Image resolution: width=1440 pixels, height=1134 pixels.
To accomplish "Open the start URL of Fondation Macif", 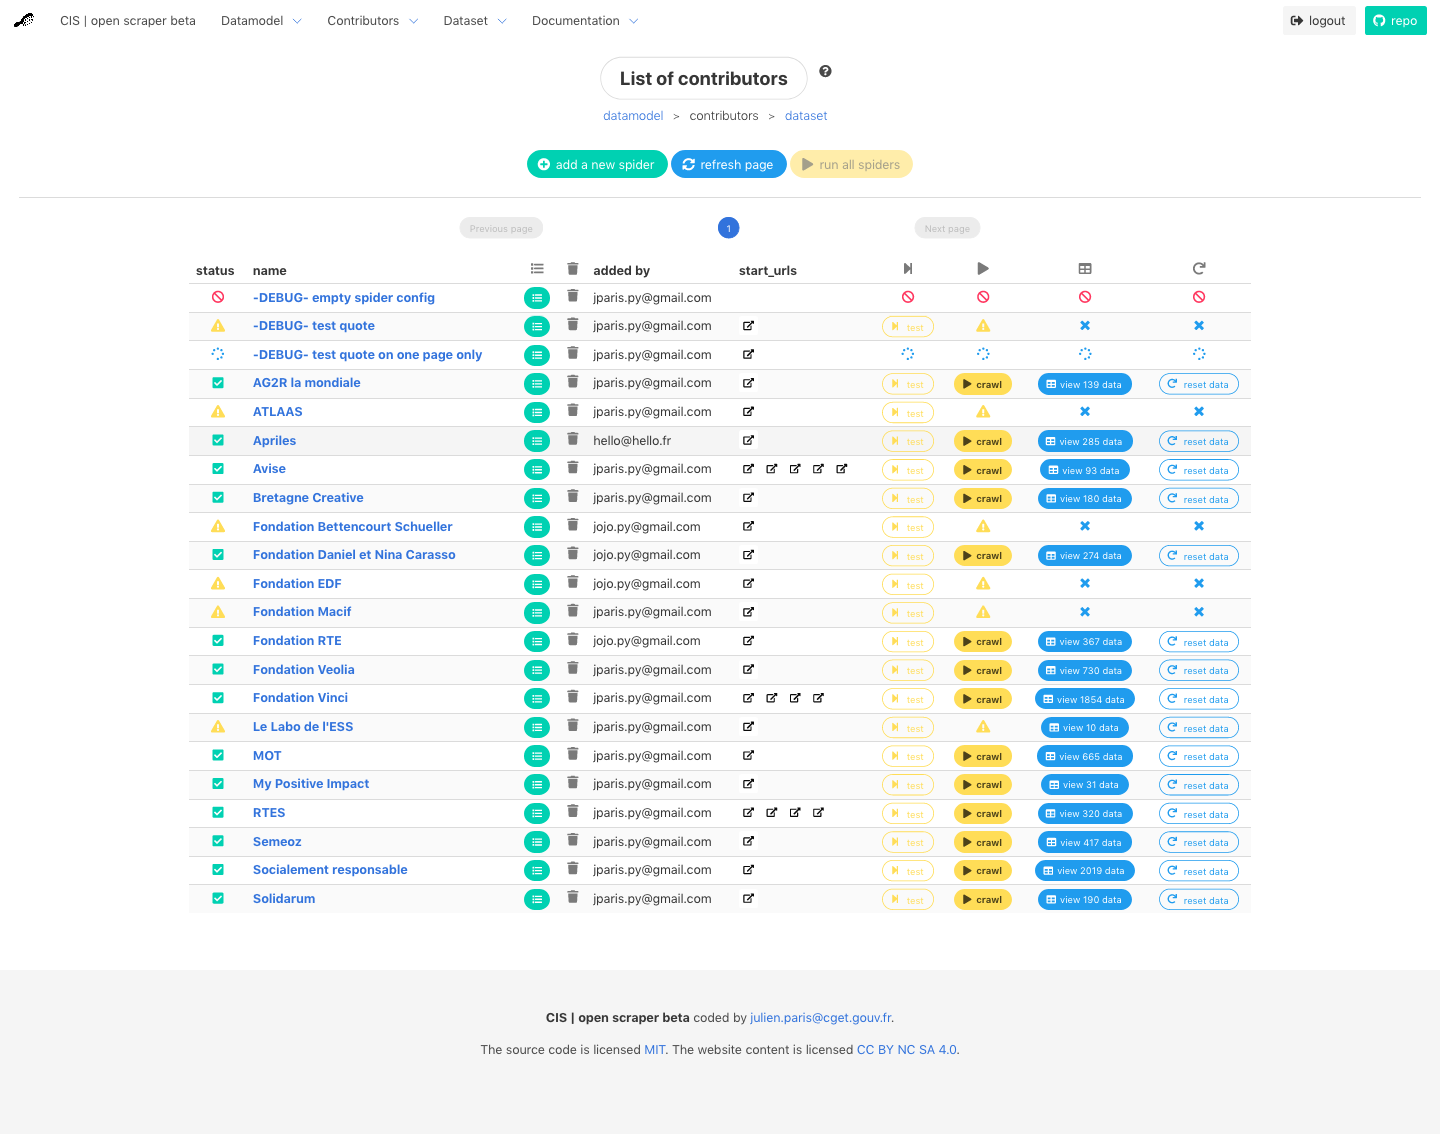I will [x=748, y=612].
